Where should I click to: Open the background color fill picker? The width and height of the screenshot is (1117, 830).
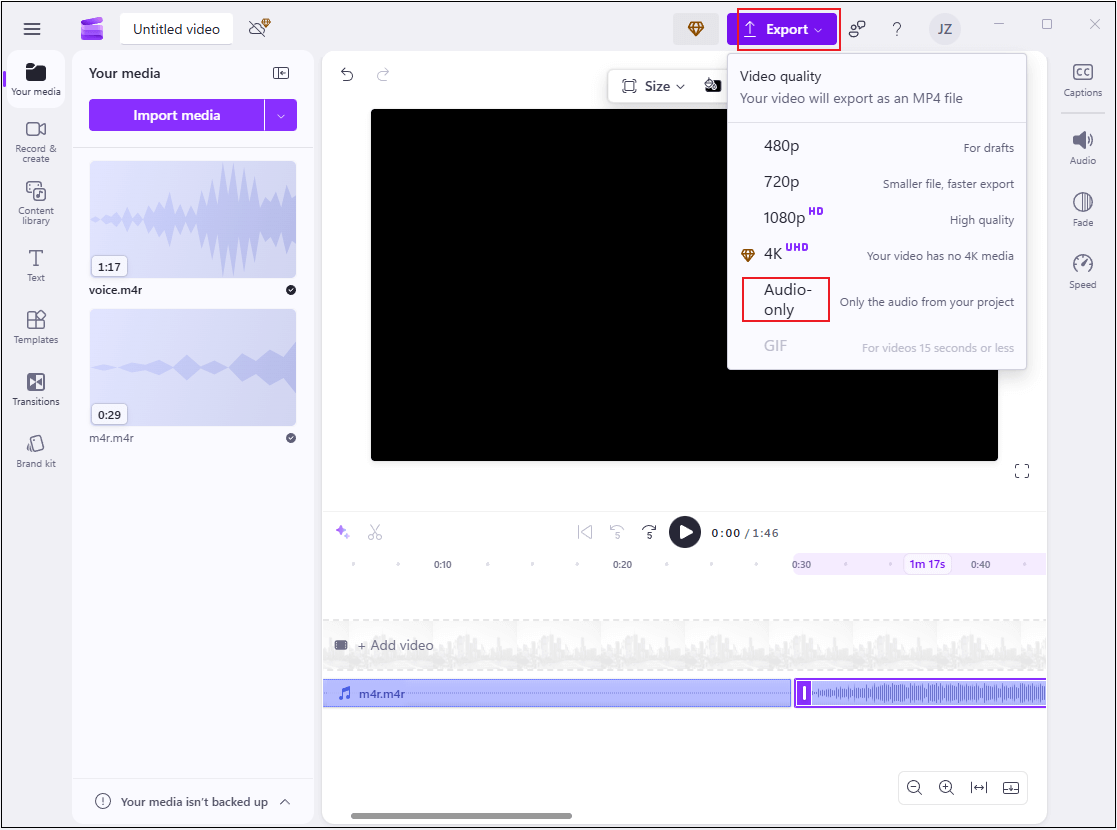[x=712, y=86]
